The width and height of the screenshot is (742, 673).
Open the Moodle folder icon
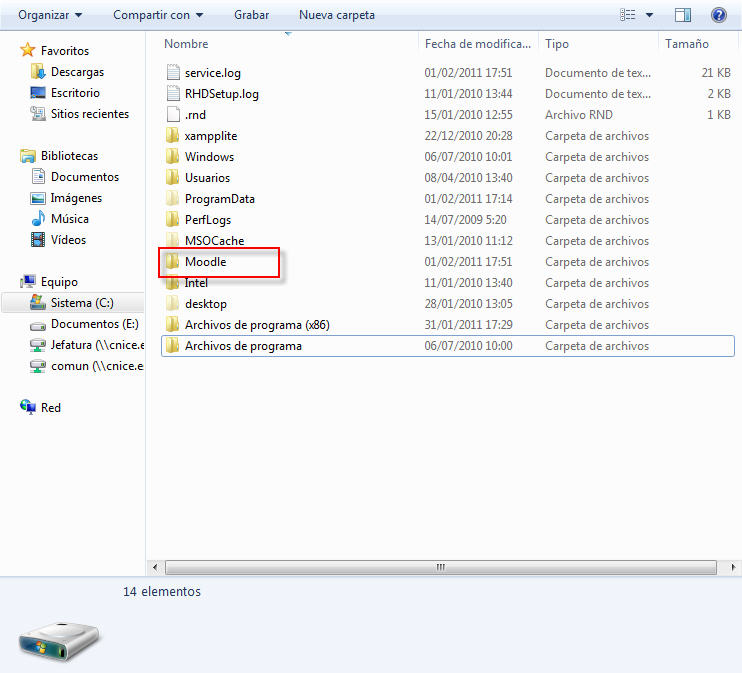[172, 262]
